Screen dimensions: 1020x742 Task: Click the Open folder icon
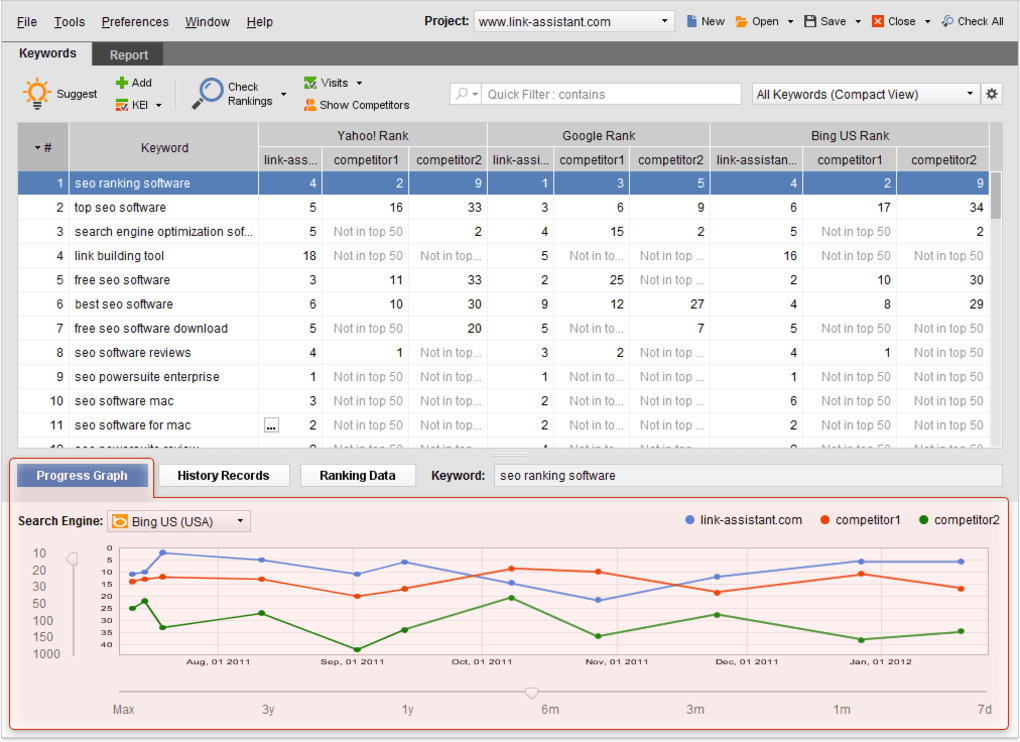741,21
